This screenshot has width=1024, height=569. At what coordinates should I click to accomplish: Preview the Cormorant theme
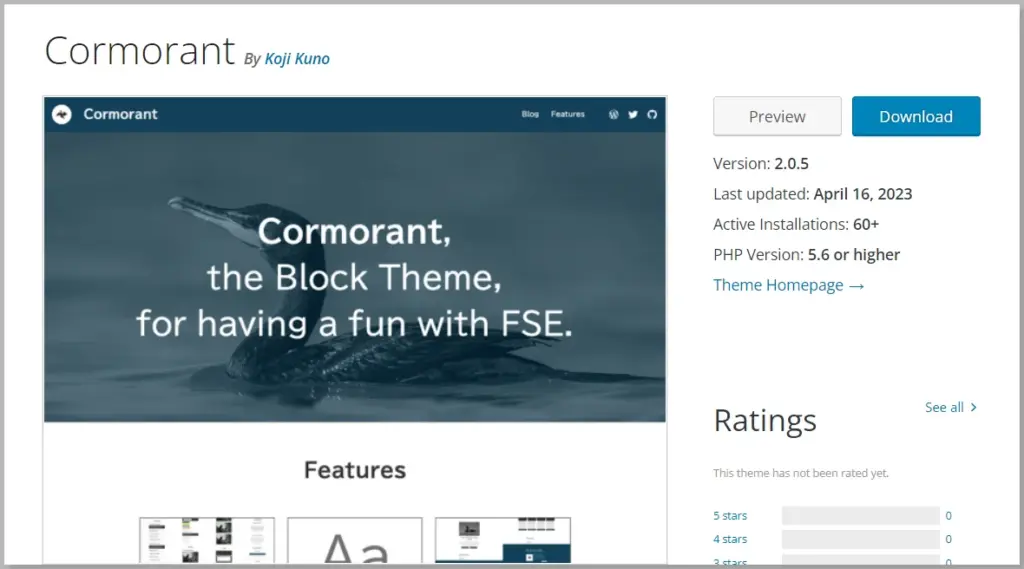[x=777, y=116]
